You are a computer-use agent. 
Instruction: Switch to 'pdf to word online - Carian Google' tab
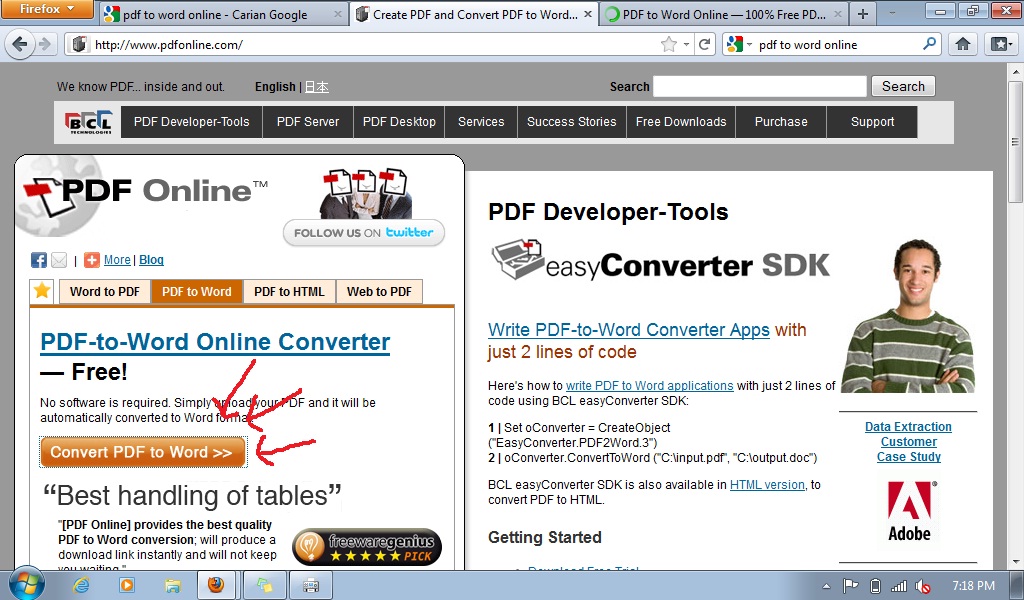(x=223, y=14)
